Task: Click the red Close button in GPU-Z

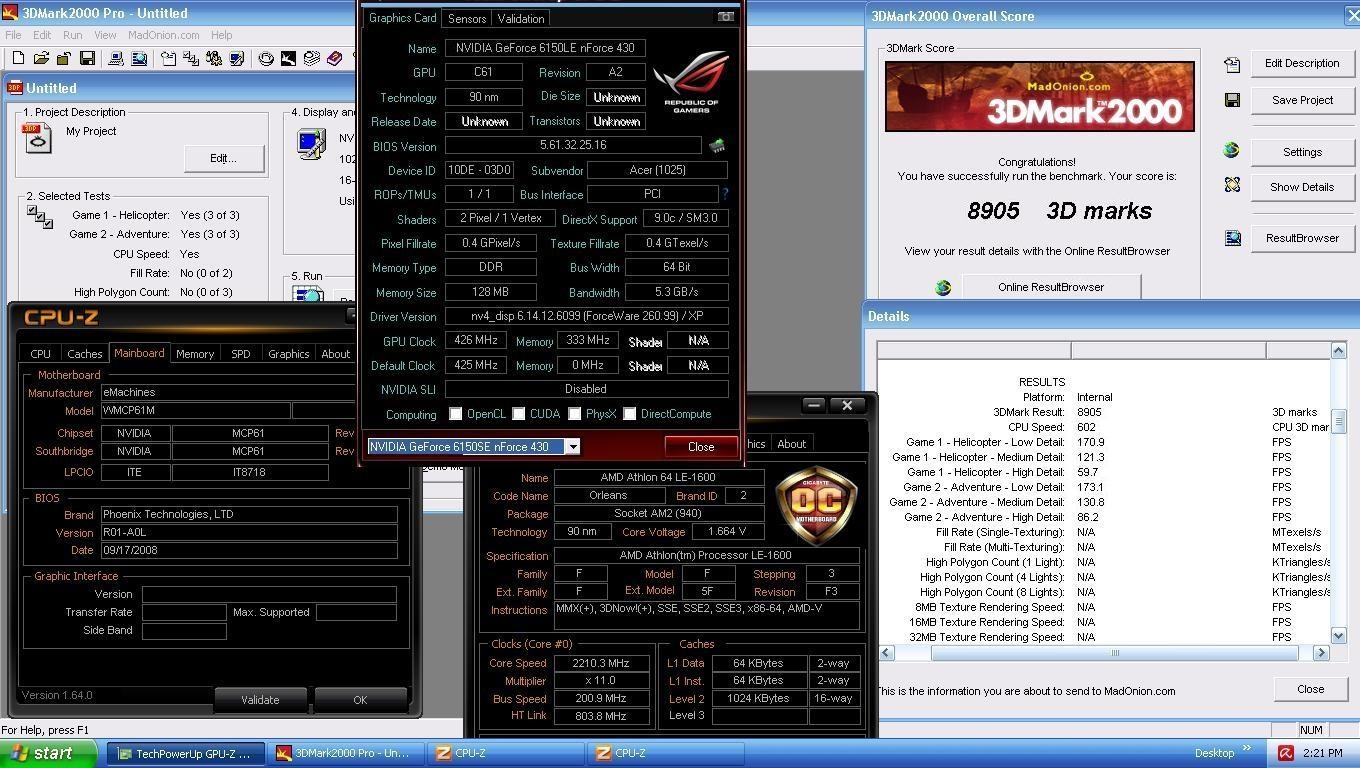Action: (x=701, y=447)
